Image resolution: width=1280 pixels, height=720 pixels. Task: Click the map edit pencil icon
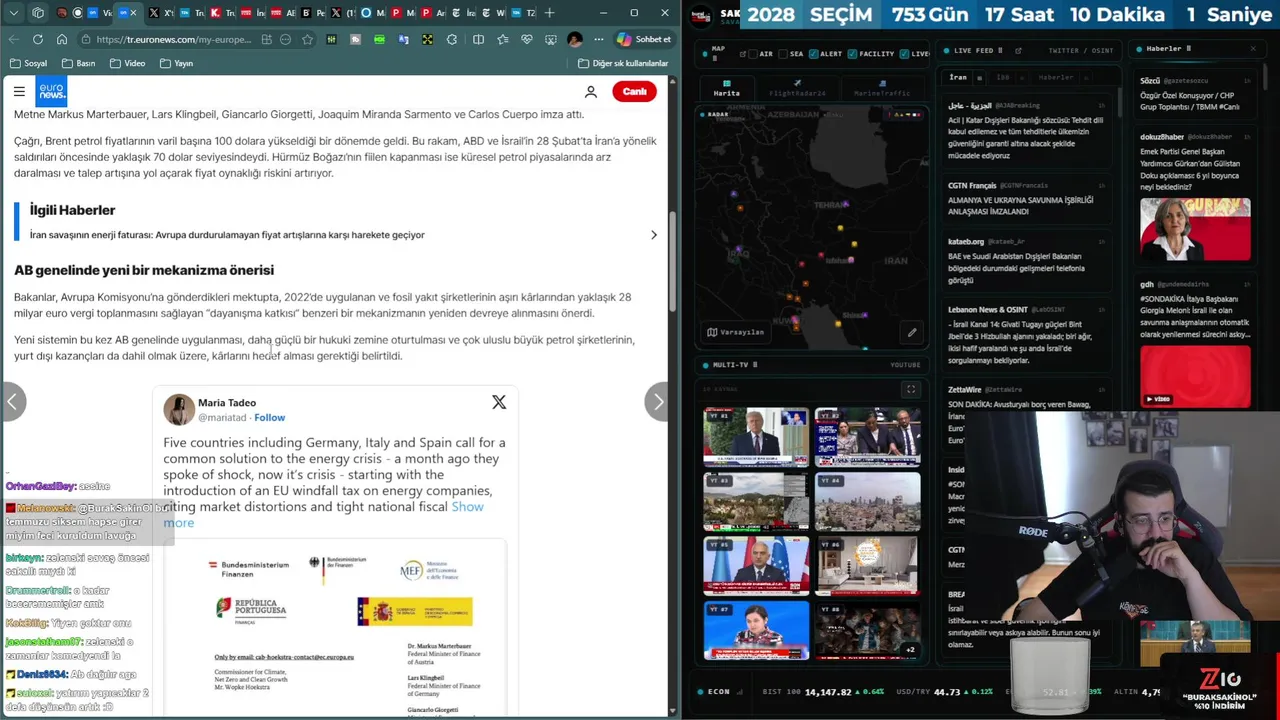click(x=912, y=332)
